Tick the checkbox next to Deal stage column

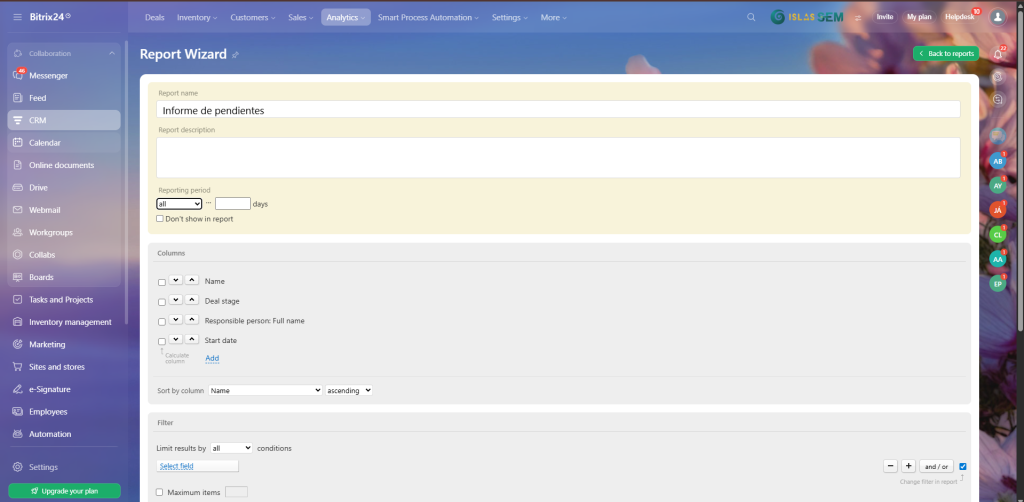(162, 302)
